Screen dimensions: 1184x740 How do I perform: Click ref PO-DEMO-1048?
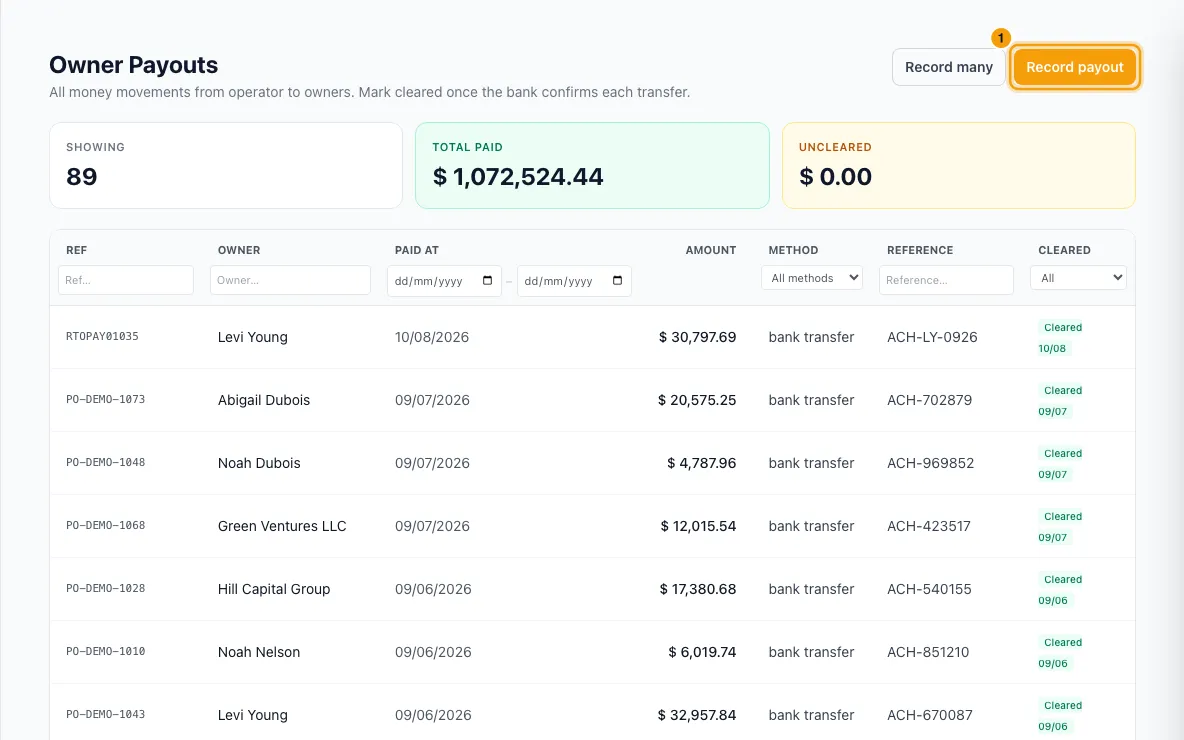(105, 462)
